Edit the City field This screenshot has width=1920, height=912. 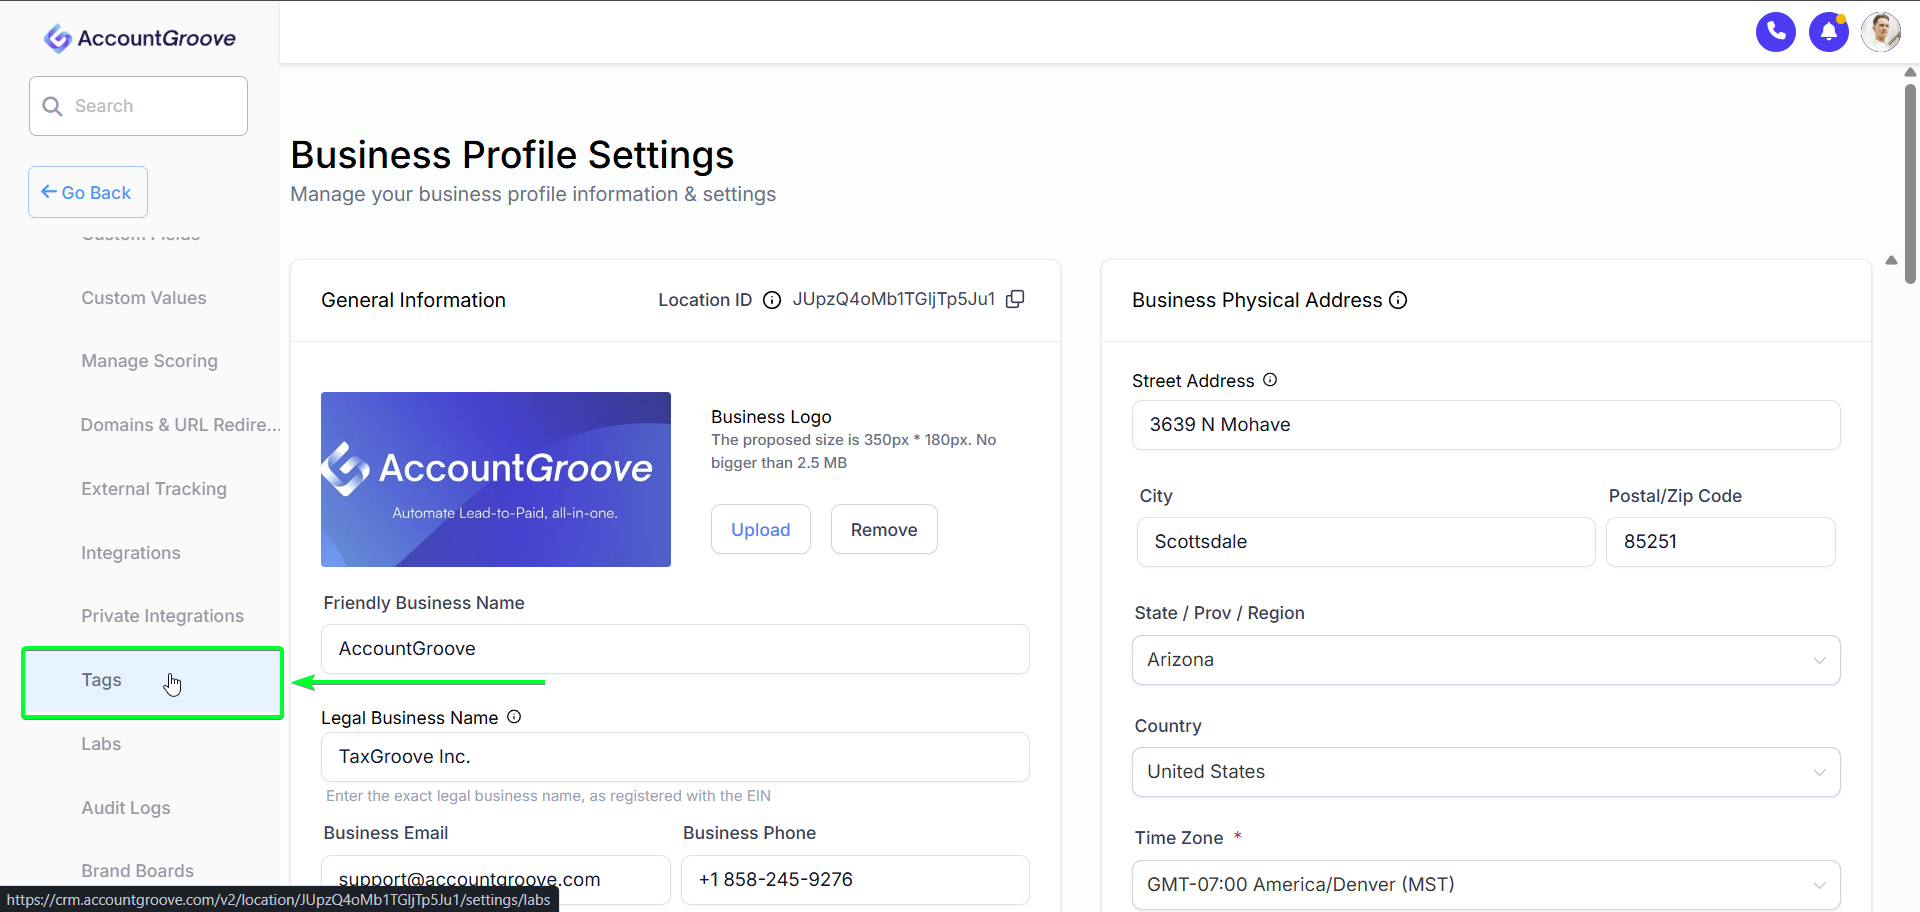(1366, 542)
